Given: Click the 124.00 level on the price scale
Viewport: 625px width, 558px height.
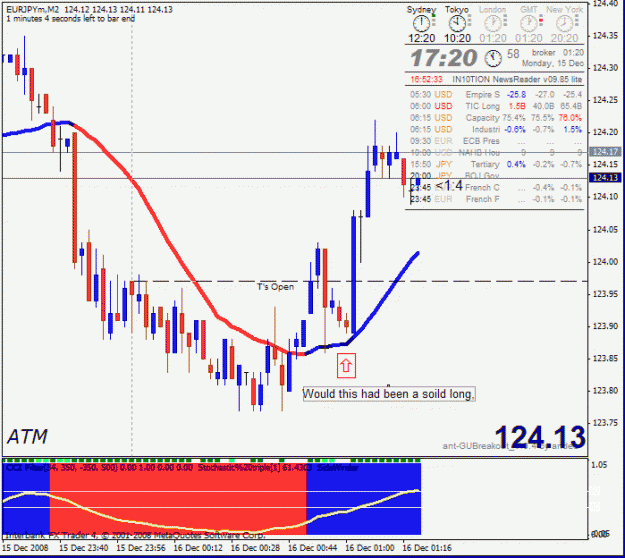Looking at the screenshot, I should click(x=605, y=262).
